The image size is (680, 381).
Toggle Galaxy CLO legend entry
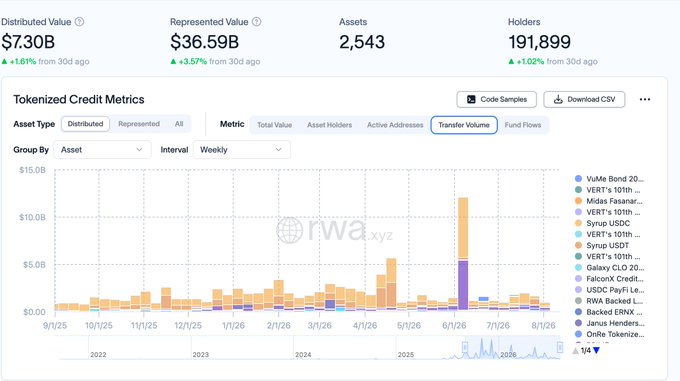(x=609, y=267)
